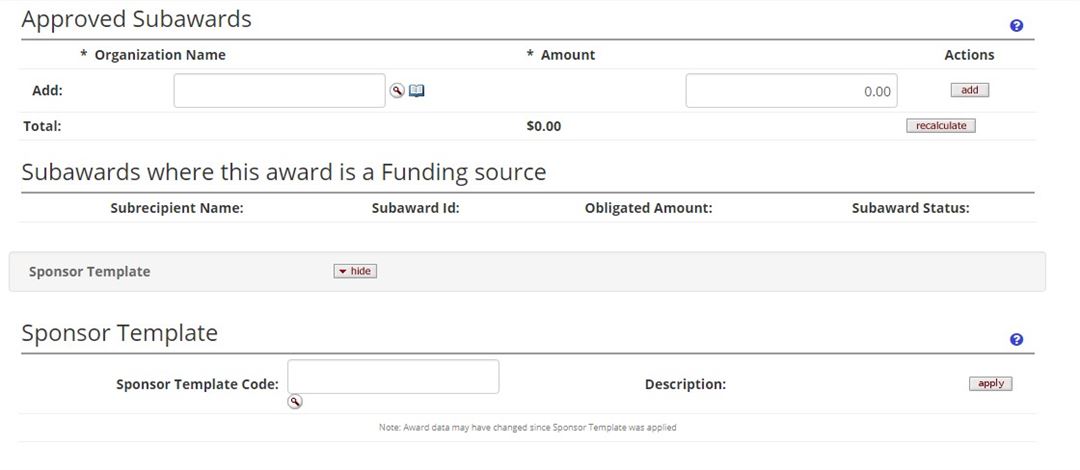Apply the sponsor template

point(990,384)
